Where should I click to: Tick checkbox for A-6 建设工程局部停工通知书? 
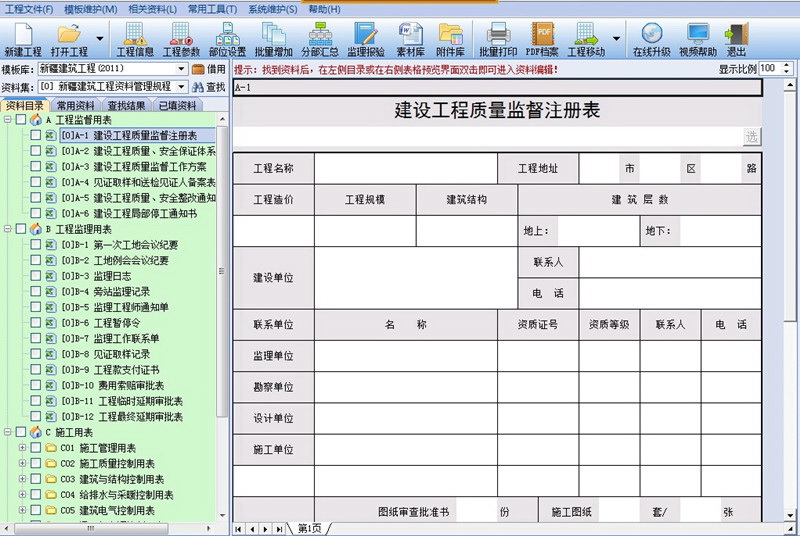click(35, 213)
